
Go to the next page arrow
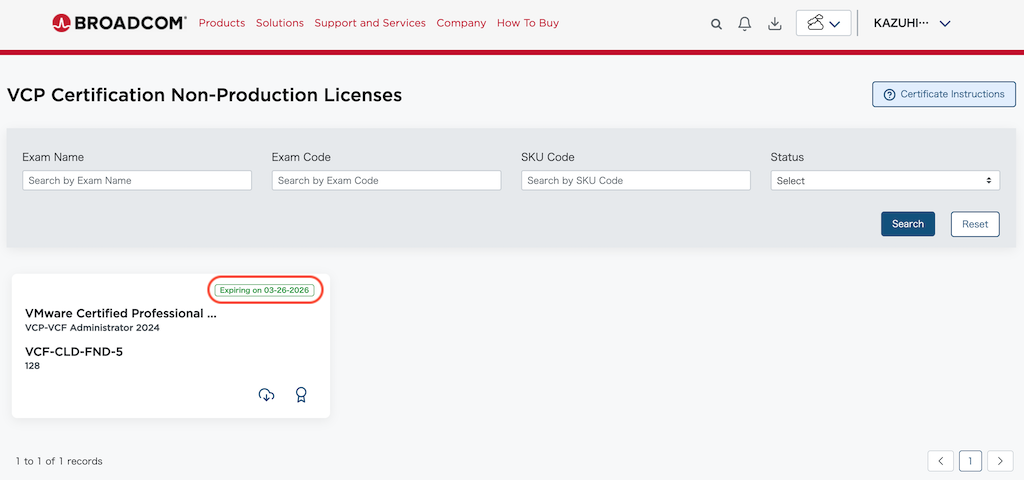[1000, 461]
